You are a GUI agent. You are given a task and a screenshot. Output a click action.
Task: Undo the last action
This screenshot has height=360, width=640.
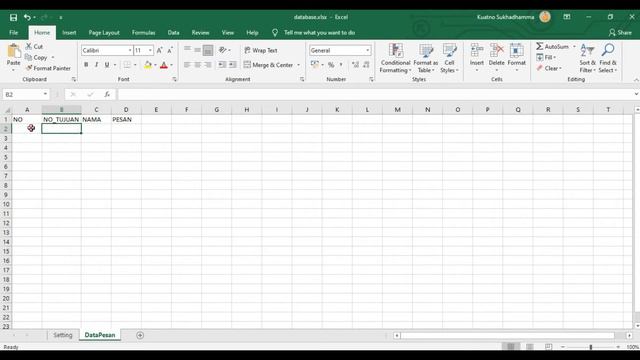pyautogui.click(x=27, y=17)
